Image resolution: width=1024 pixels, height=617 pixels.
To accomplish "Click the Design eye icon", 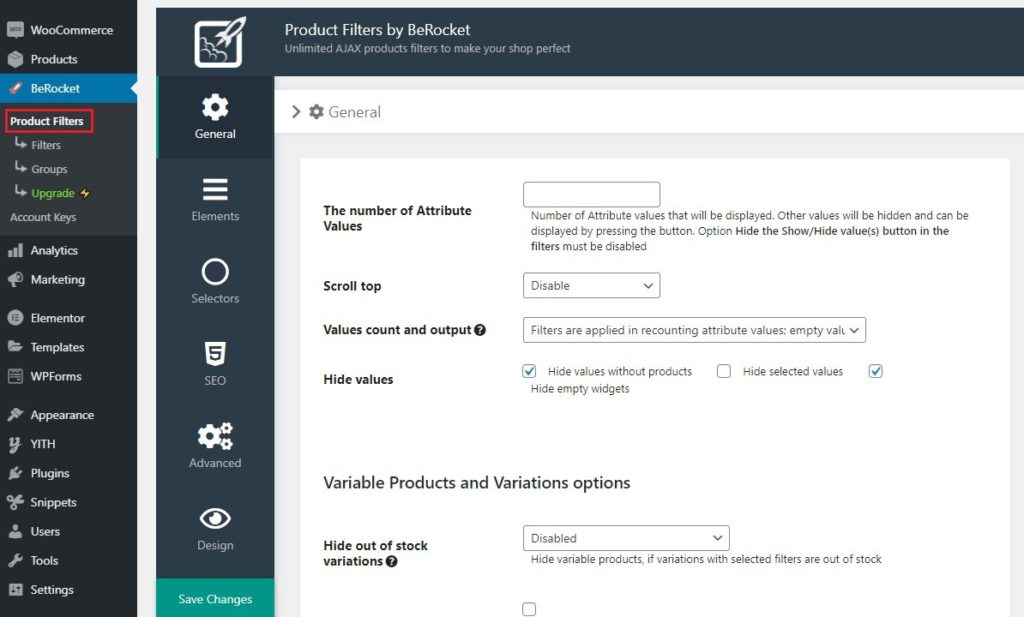I will pos(215,518).
